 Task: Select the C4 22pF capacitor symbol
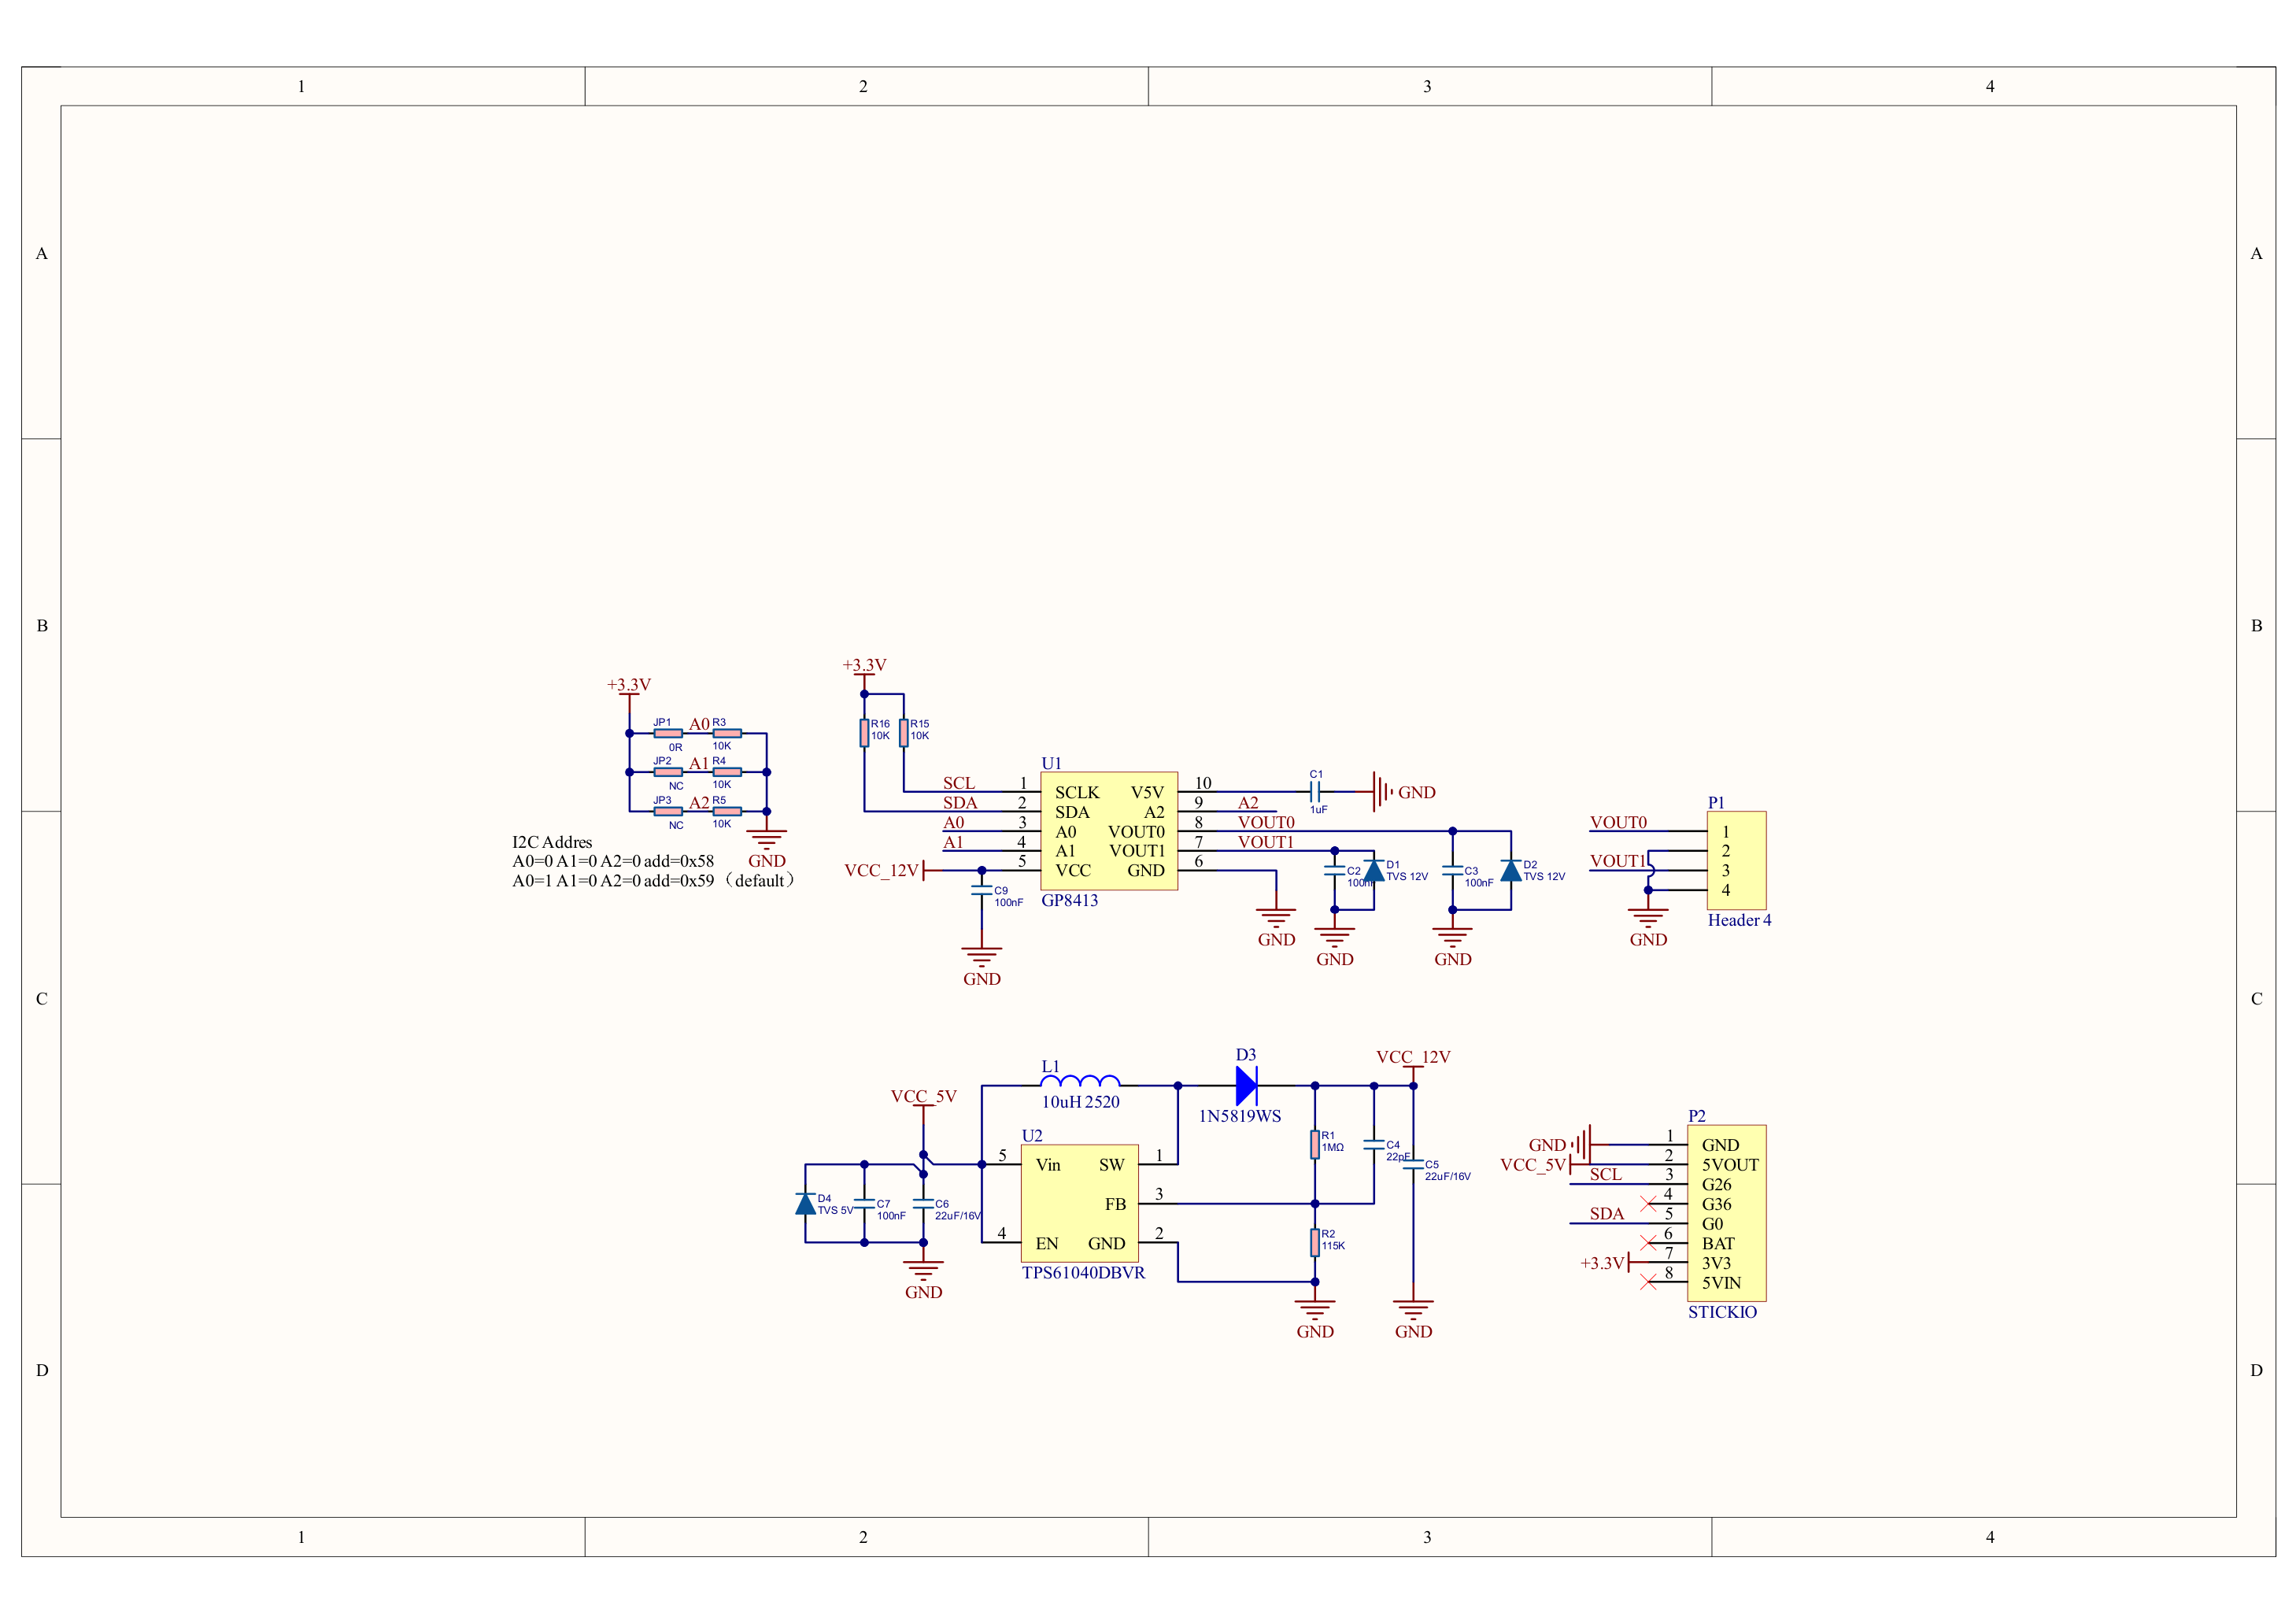click(x=1374, y=1144)
